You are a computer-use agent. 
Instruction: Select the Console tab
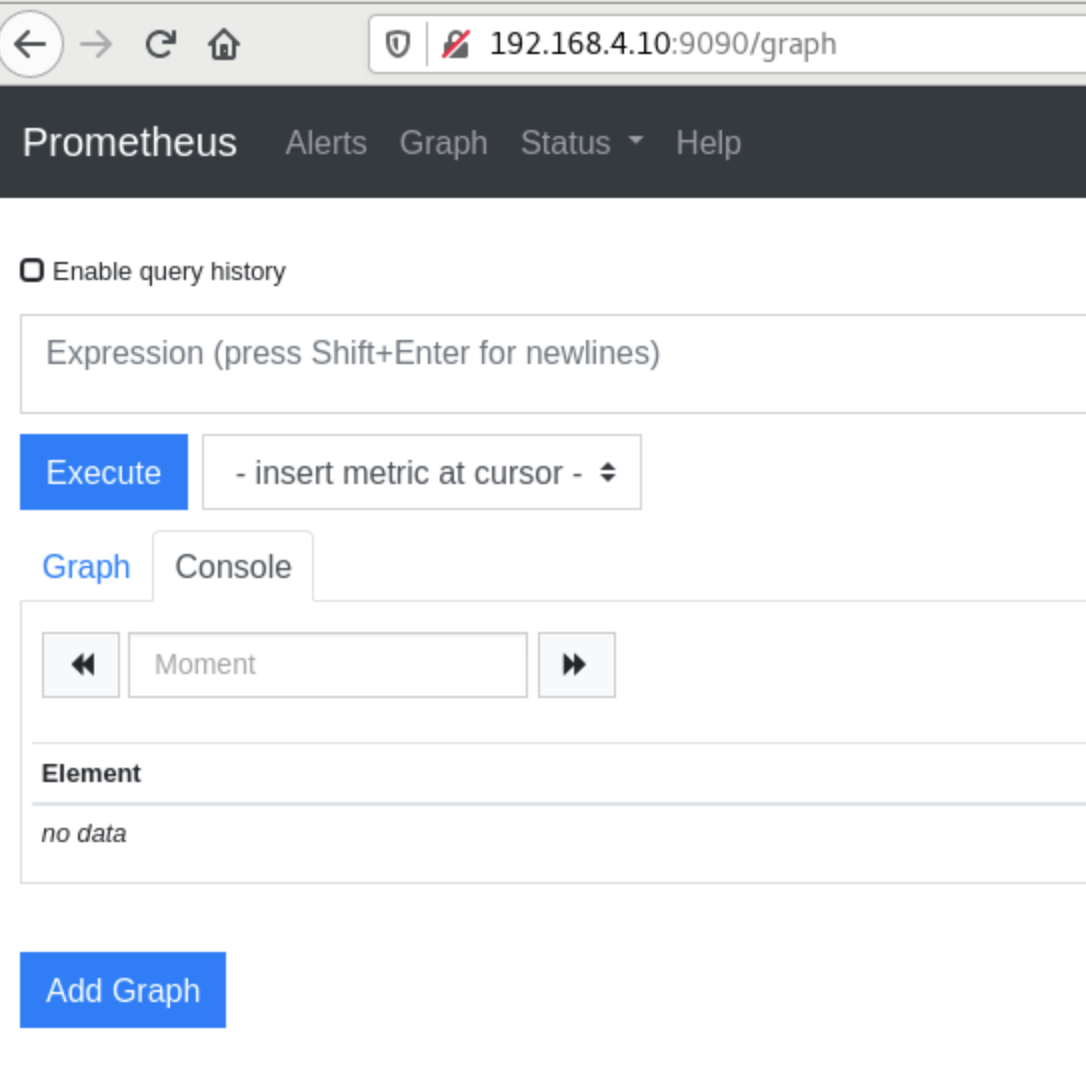tap(233, 567)
